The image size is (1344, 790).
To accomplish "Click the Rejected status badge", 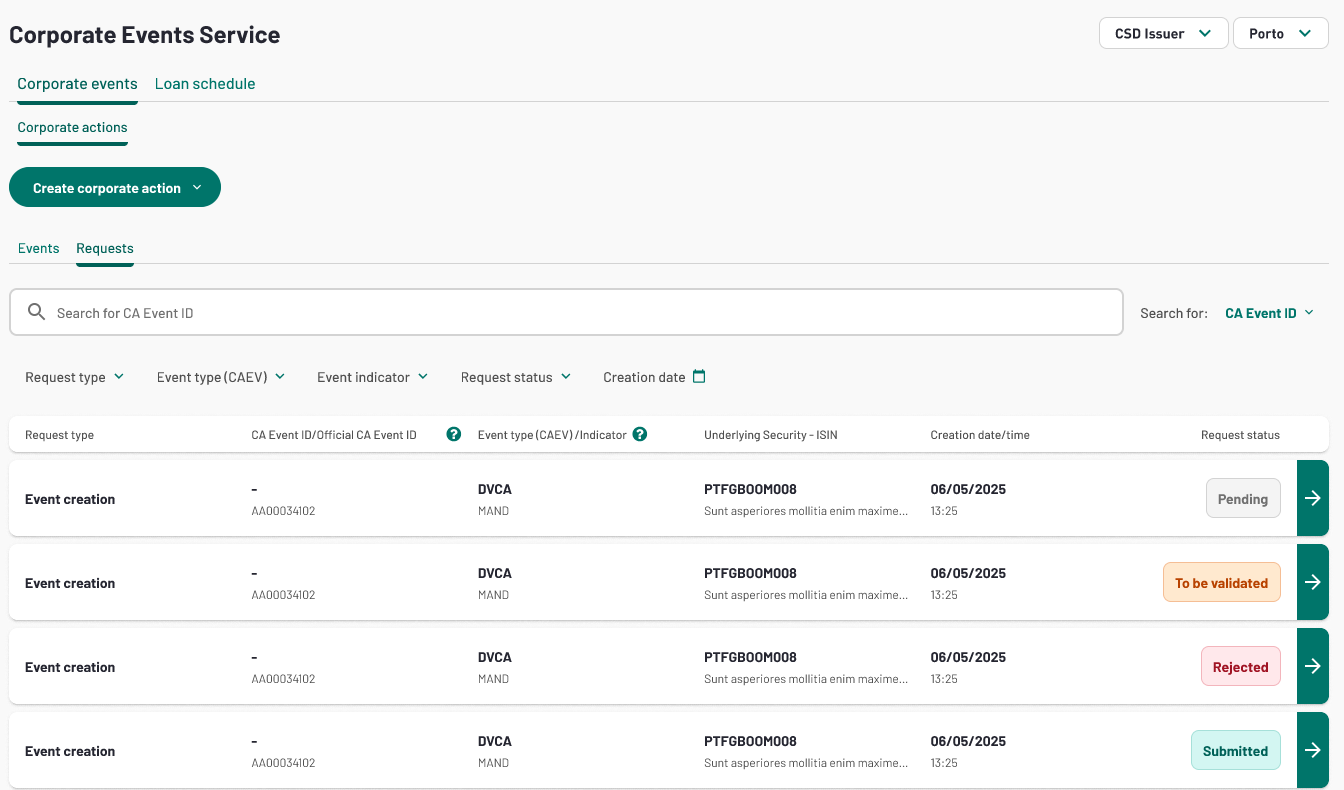I will pos(1240,667).
